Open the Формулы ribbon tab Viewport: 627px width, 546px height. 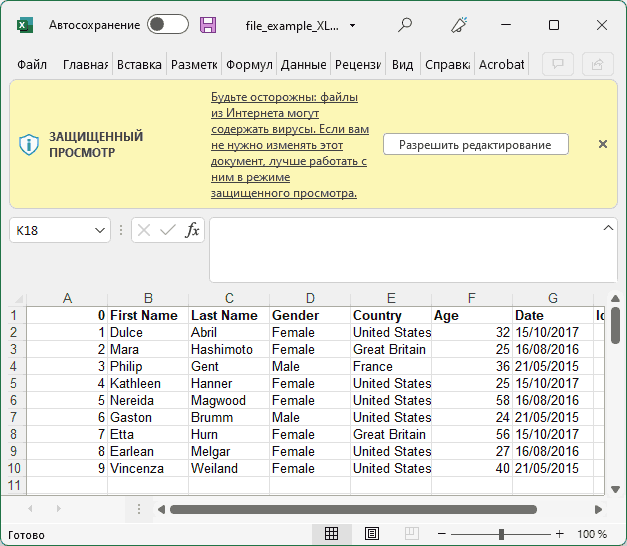tap(249, 64)
